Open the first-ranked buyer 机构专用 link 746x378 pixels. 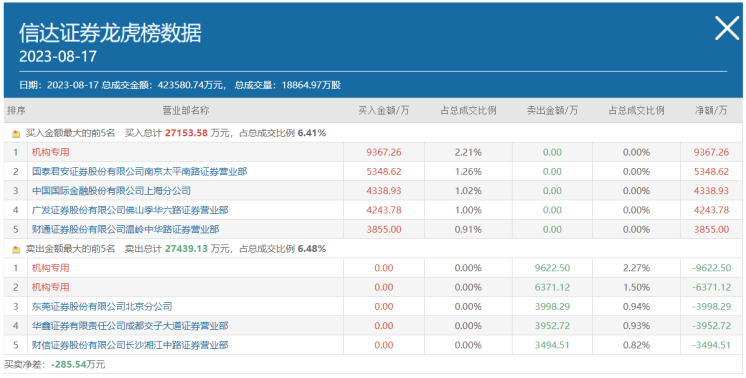[50, 152]
